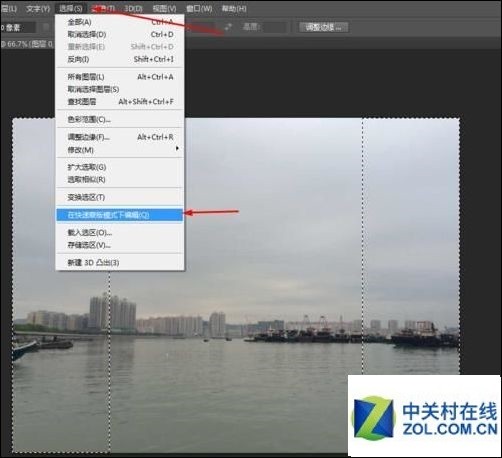
Task: Choose 全部(A) from the Select menu
Action: click(x=120, y=22)
